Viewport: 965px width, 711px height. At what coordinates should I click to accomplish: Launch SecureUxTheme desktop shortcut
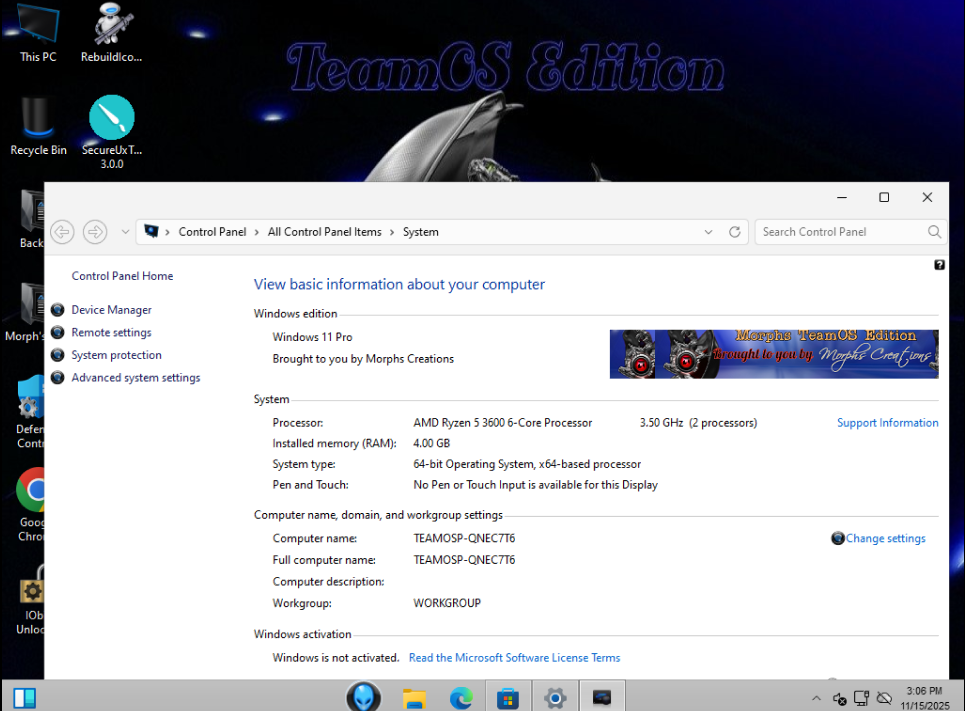click(x=112, y=125)
